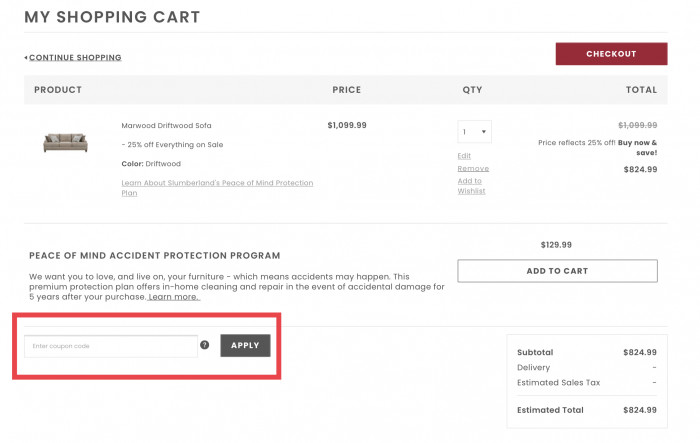700x443 pixels.
Task: Click the Estimated Total amount in summary
Action: pos(640,410)
